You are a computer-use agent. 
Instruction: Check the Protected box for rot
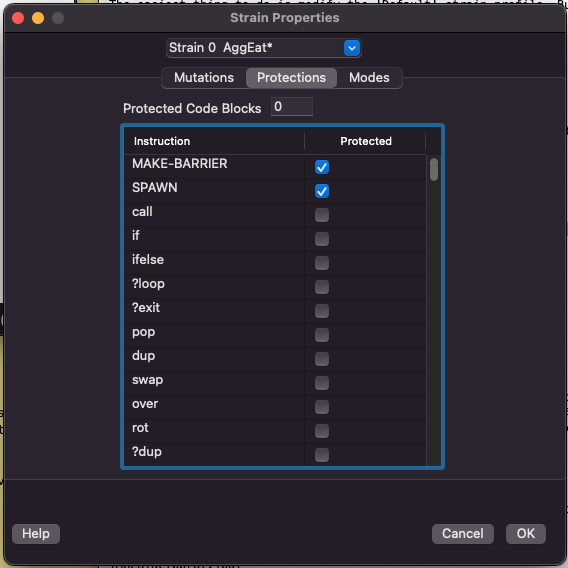322,431
